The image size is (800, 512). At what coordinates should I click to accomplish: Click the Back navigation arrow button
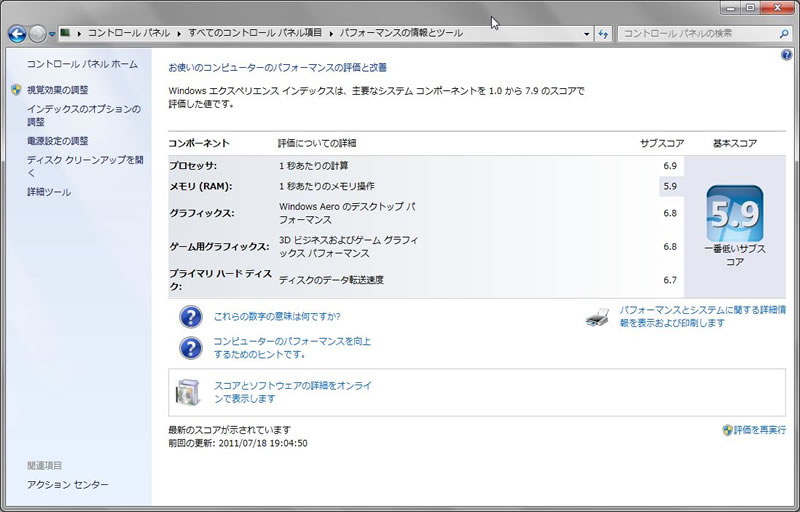(x=16, y=33)
